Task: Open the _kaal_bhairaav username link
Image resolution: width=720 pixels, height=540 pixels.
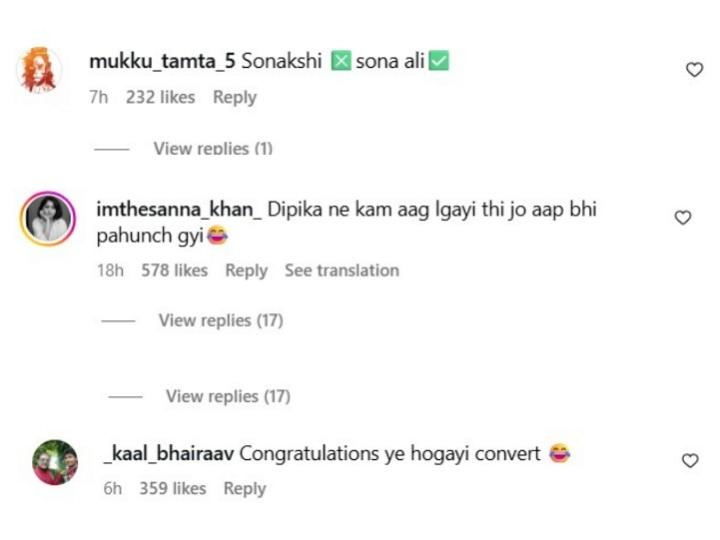Action: point(168,454)
